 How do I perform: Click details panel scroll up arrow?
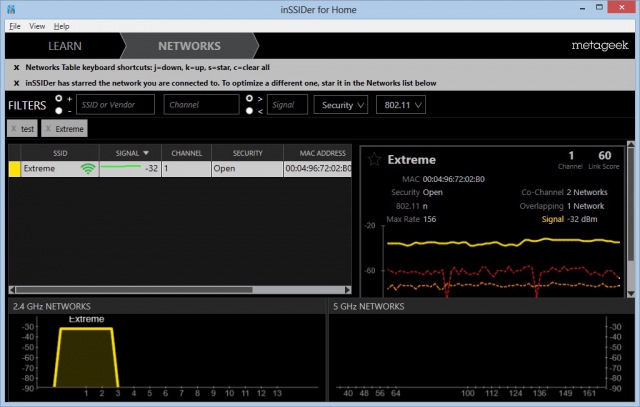(631, 144)
